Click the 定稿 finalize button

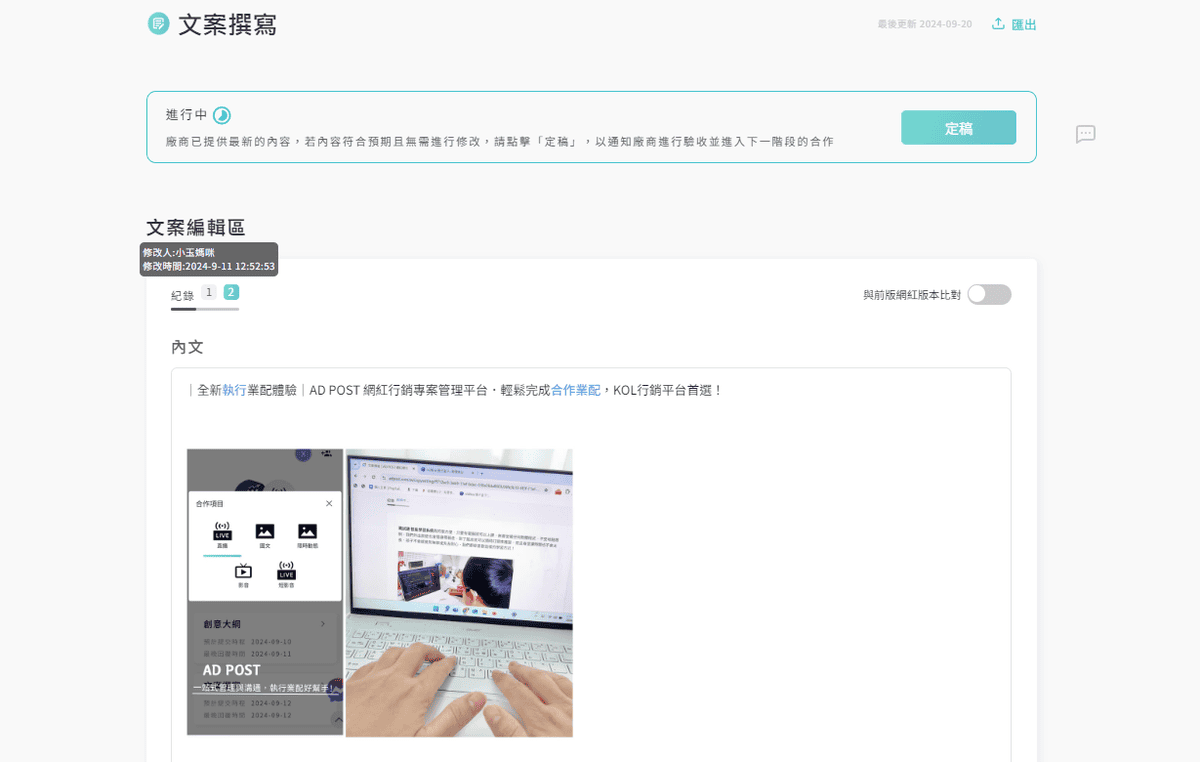click(958, 128)
